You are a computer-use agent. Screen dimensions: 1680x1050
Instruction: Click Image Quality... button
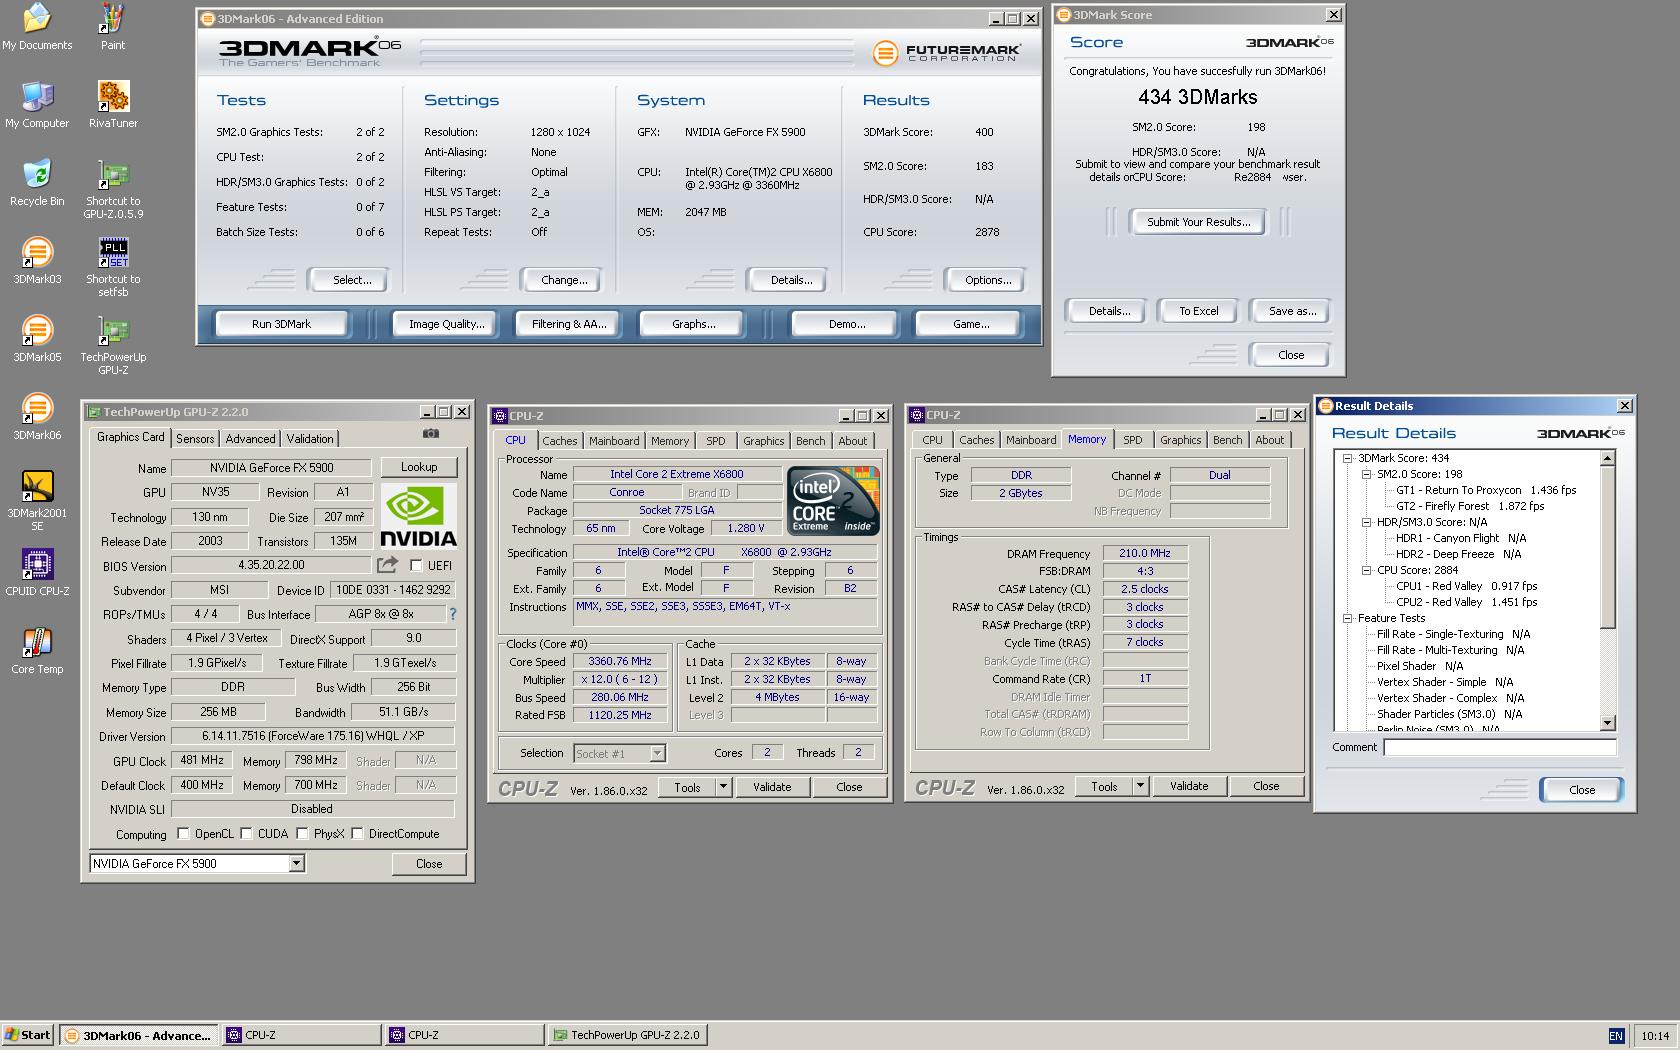pyautogui.click(x=446, y=324)
